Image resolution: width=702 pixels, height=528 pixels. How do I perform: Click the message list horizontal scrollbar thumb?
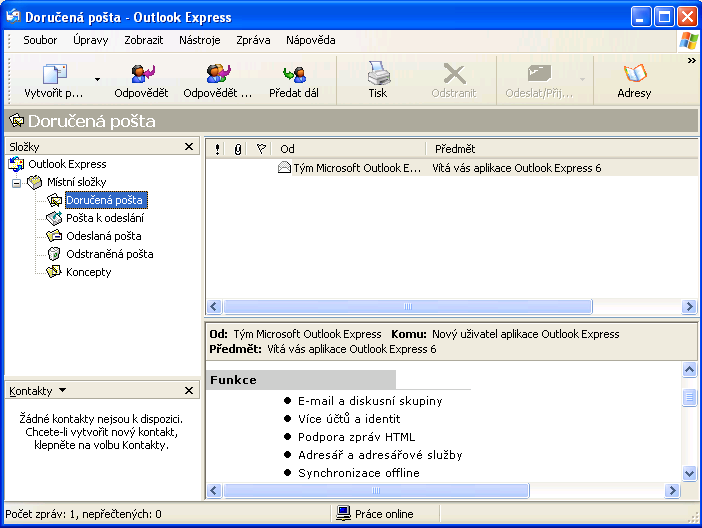pos(408,306)
